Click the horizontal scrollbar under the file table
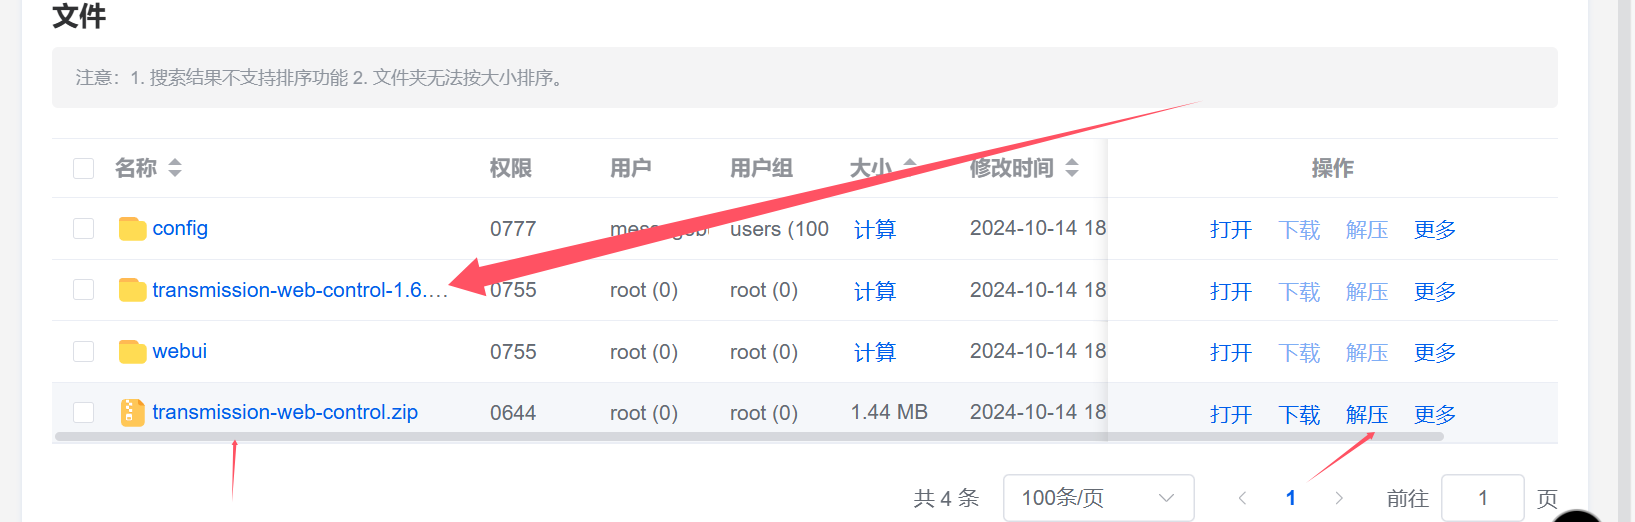 tap(749, 437)
